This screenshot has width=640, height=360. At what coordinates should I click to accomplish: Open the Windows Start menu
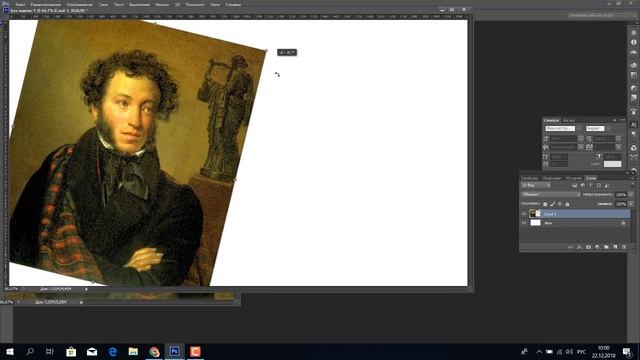pyautogui.click(x=10, y=351)
